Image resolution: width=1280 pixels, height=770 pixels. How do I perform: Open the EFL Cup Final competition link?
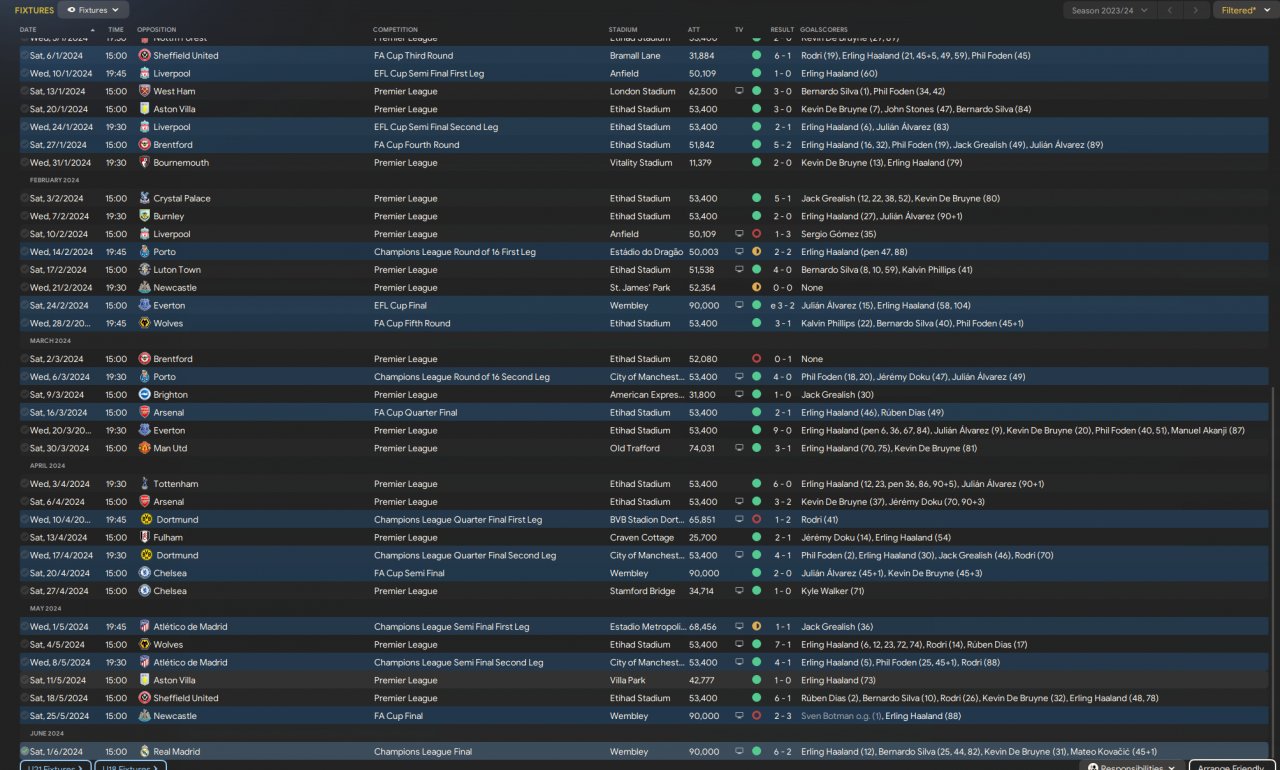click(x=400, y=306)
